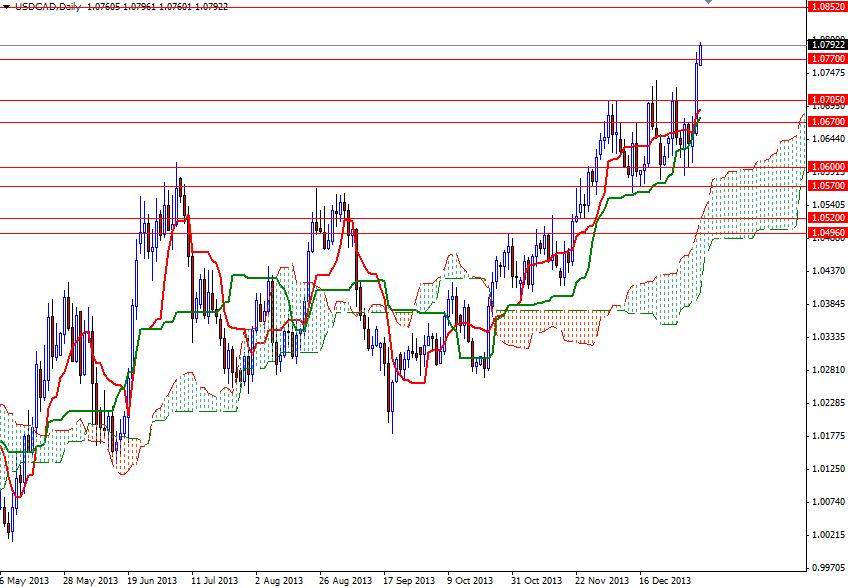848x588 pixels.
Task: Click the 1.06000 support level label
Action: (x=827, y=166)
